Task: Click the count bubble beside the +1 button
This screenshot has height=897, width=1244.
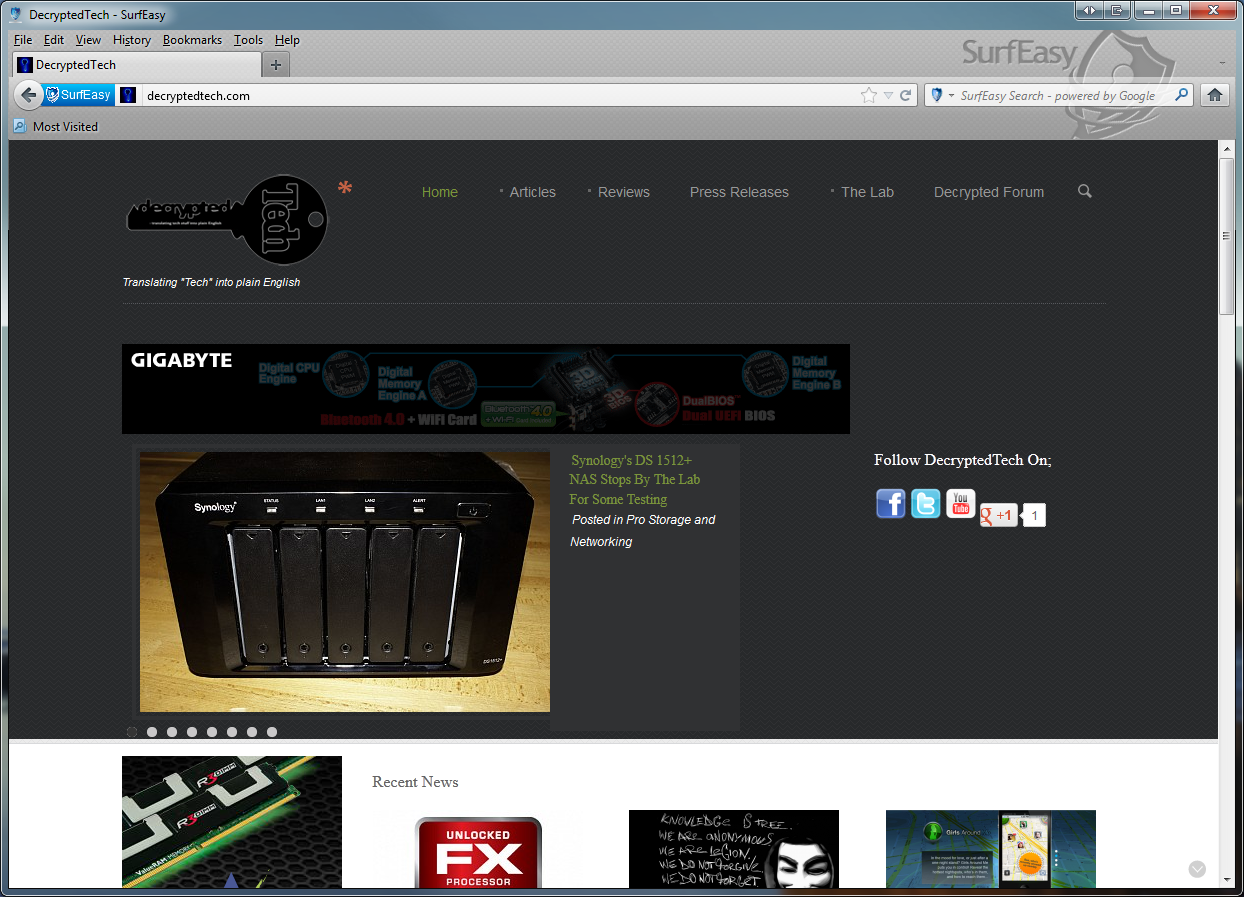Action: click(x=1034, y=515)
